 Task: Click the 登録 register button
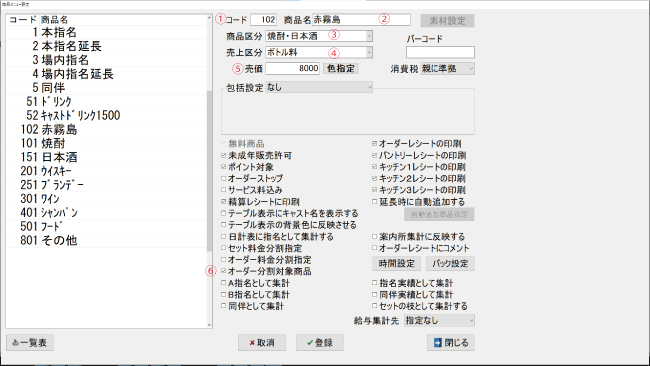(x=320, y=343)
